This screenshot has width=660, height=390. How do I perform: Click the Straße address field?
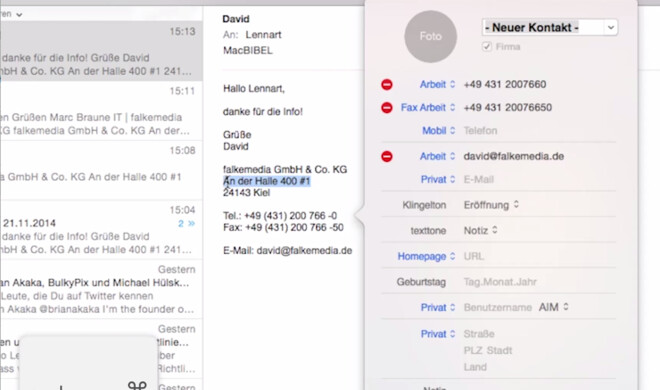point(479,334)
